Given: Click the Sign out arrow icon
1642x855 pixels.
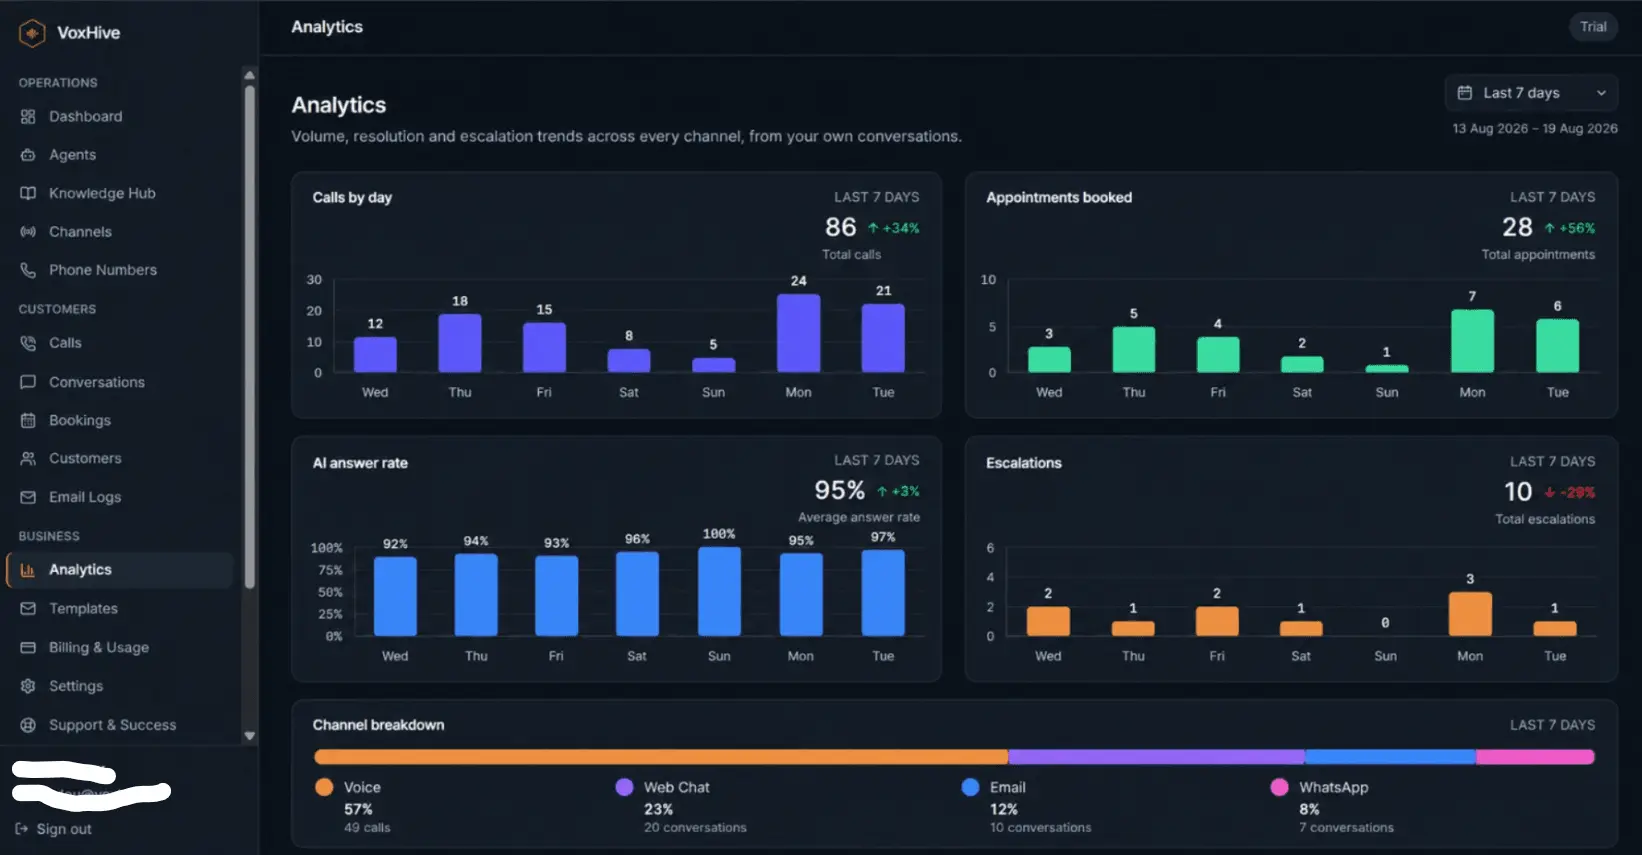Looking at the screenshot, I should tap(22, 829).
